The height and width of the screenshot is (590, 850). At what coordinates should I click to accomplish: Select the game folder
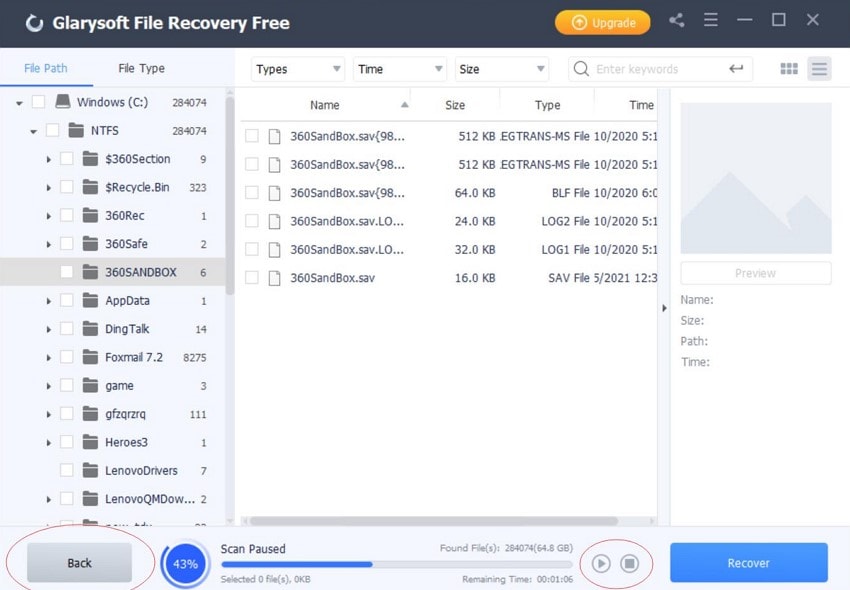[x=119, y=386]
